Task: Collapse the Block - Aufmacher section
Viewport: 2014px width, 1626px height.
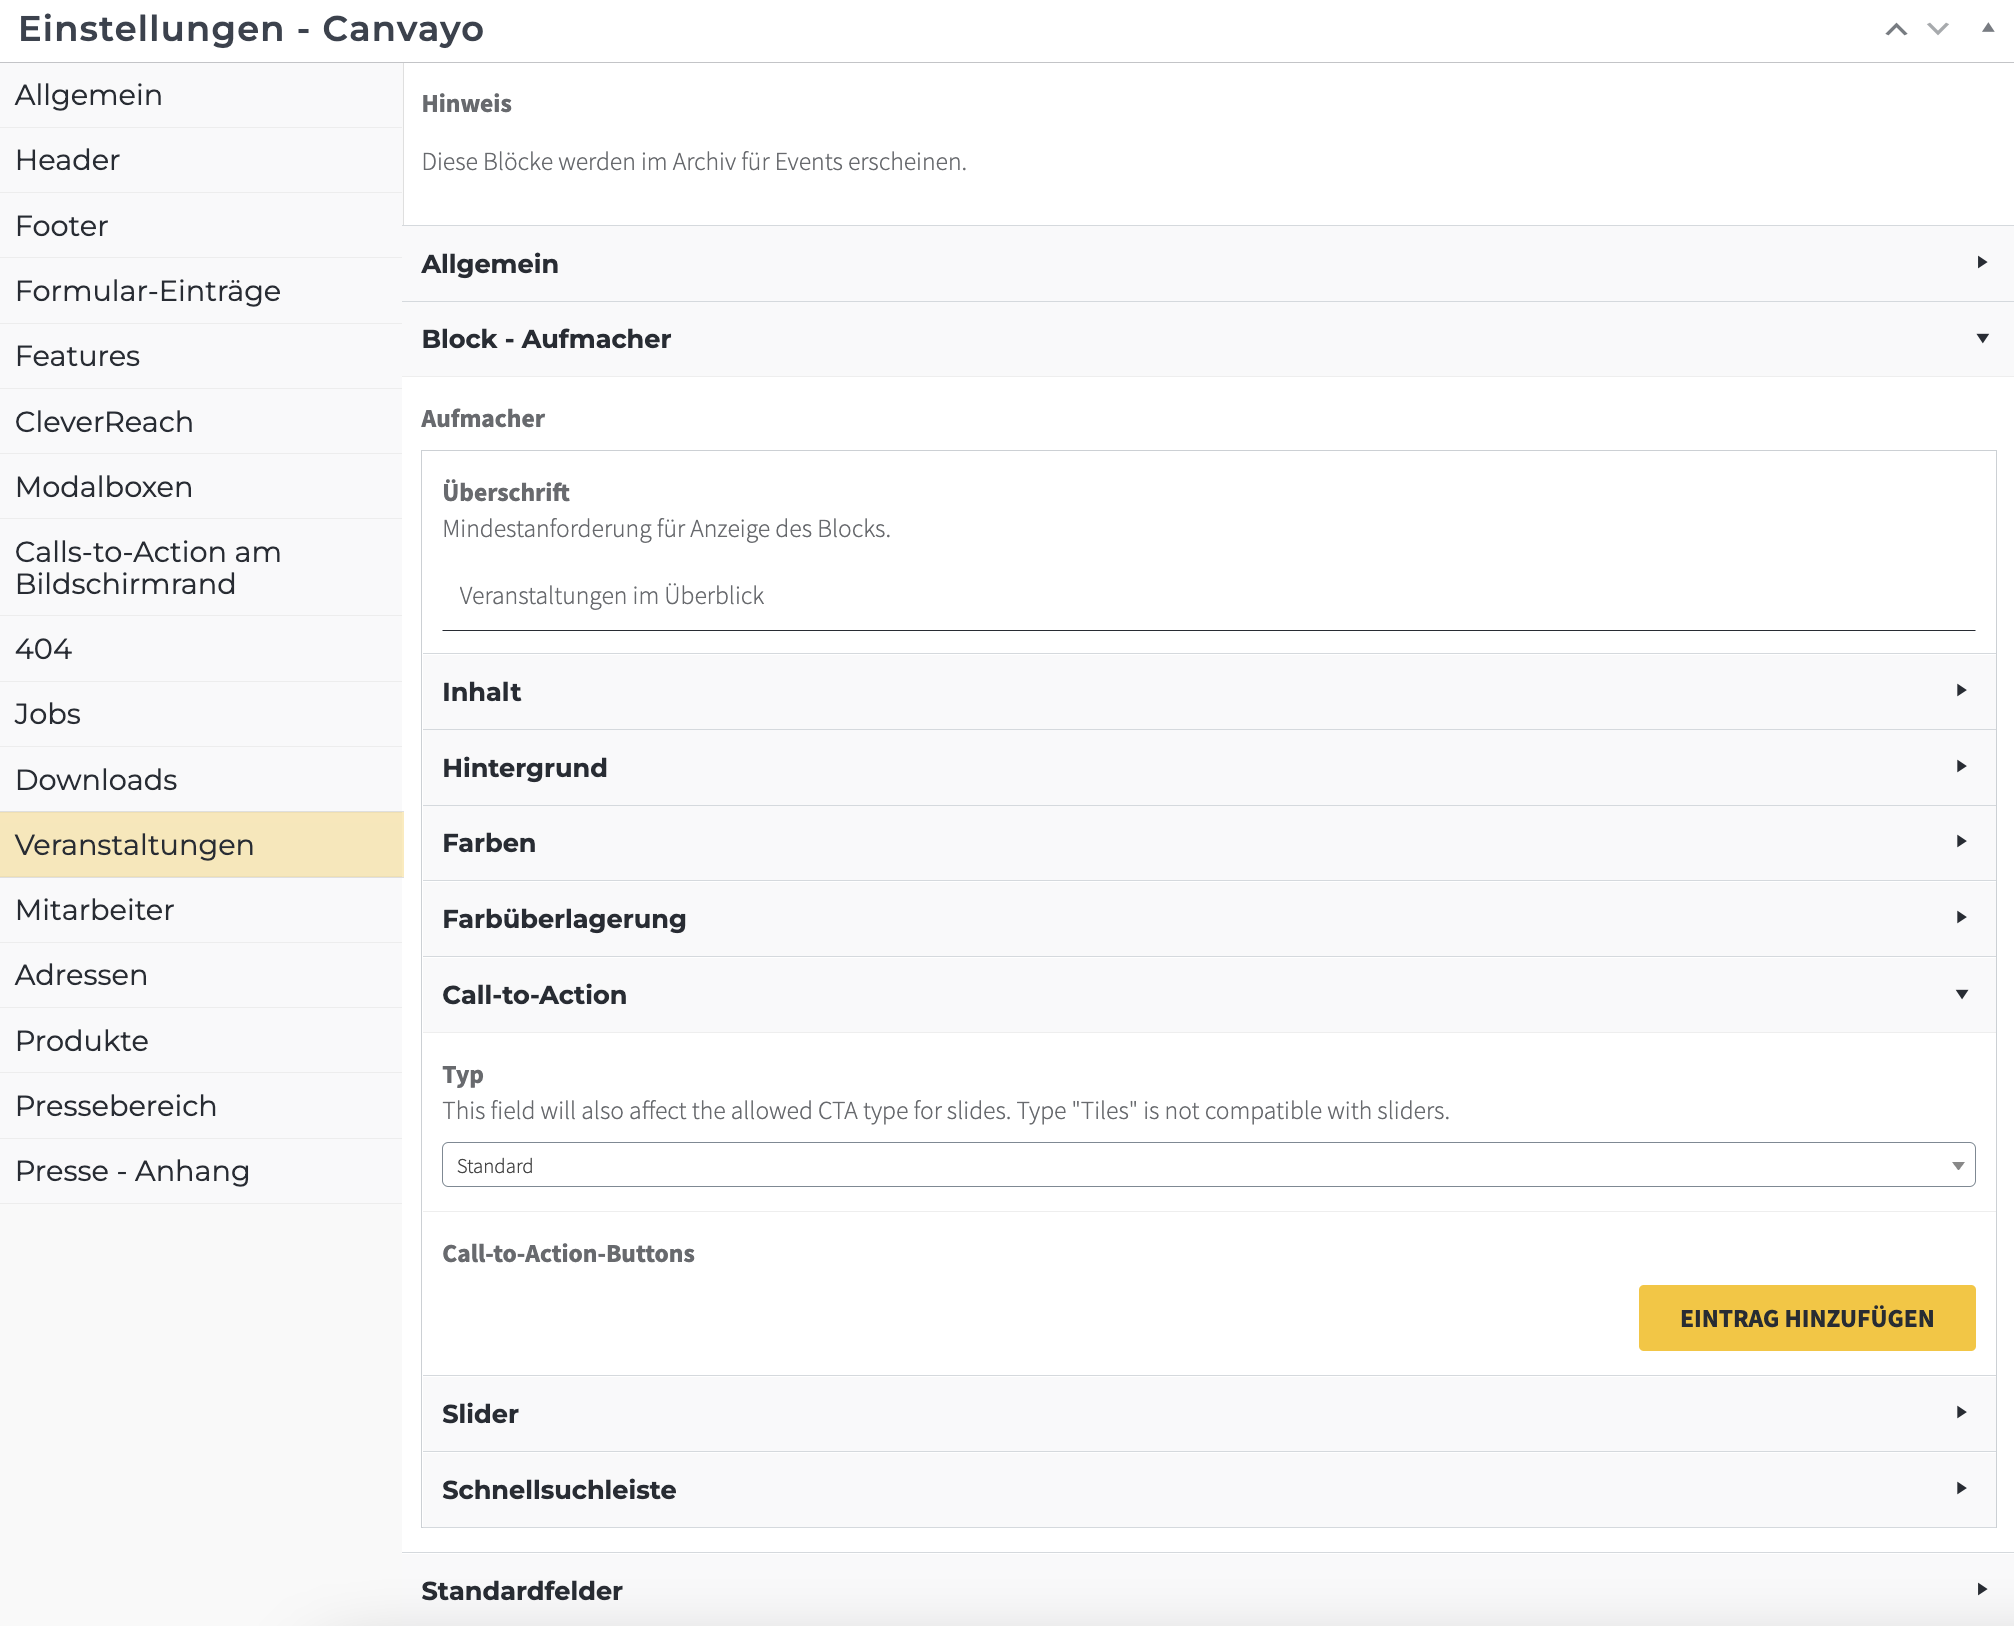Action: [1982, 338]
